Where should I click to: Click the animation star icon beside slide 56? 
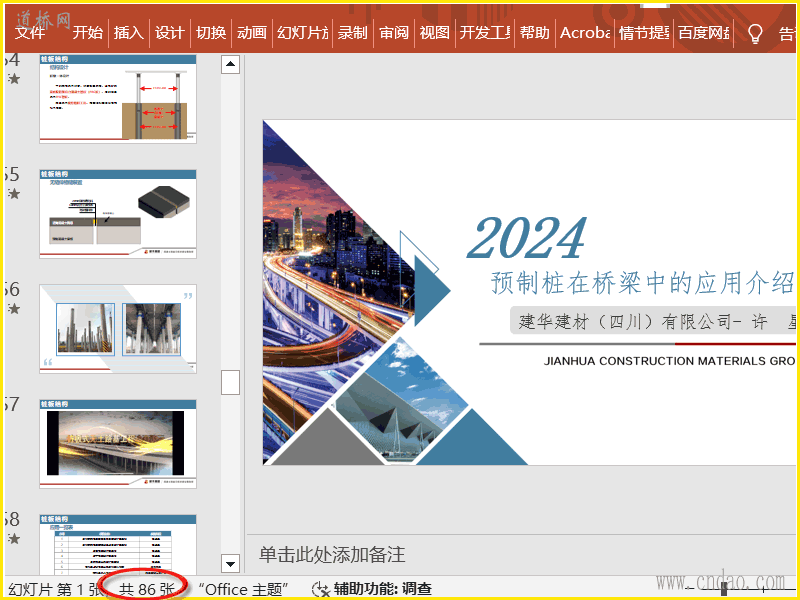[14, 309]
